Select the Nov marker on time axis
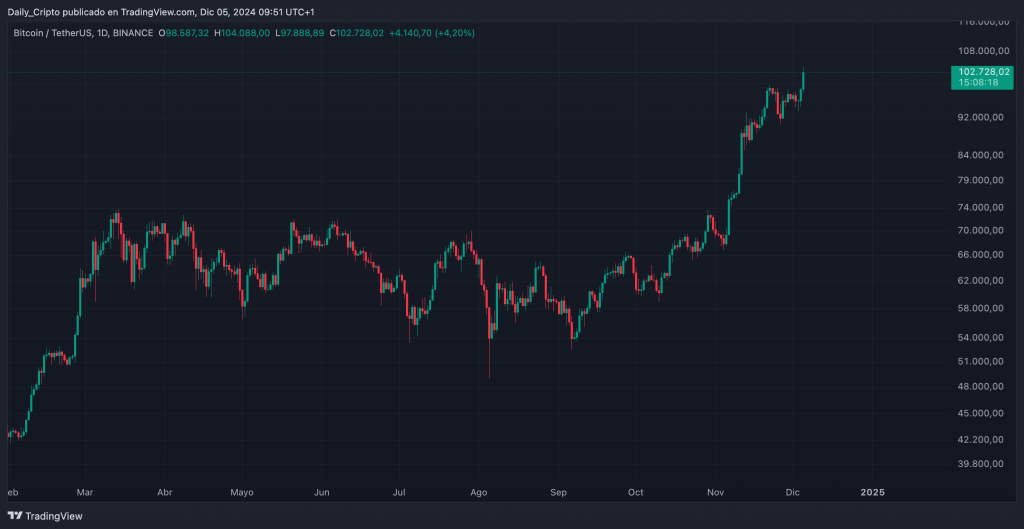The image size is (1024, 529). (x=716, y=493)
